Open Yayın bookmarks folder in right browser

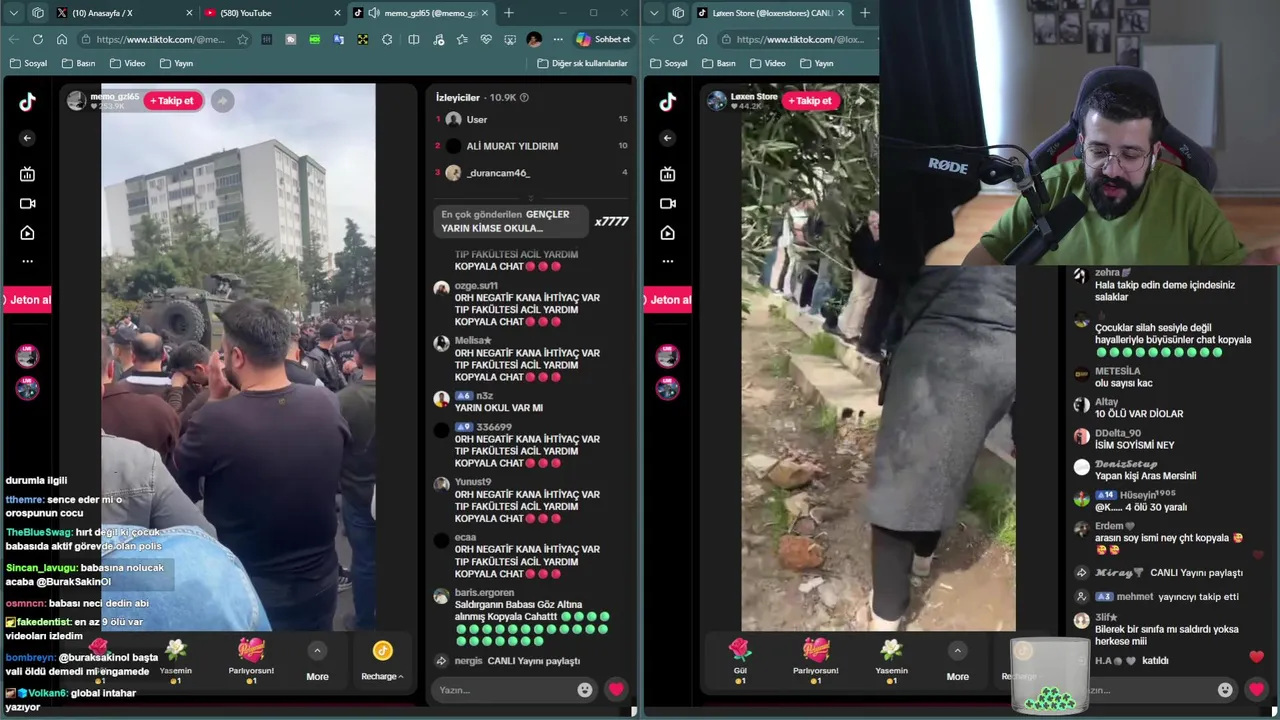815,63
